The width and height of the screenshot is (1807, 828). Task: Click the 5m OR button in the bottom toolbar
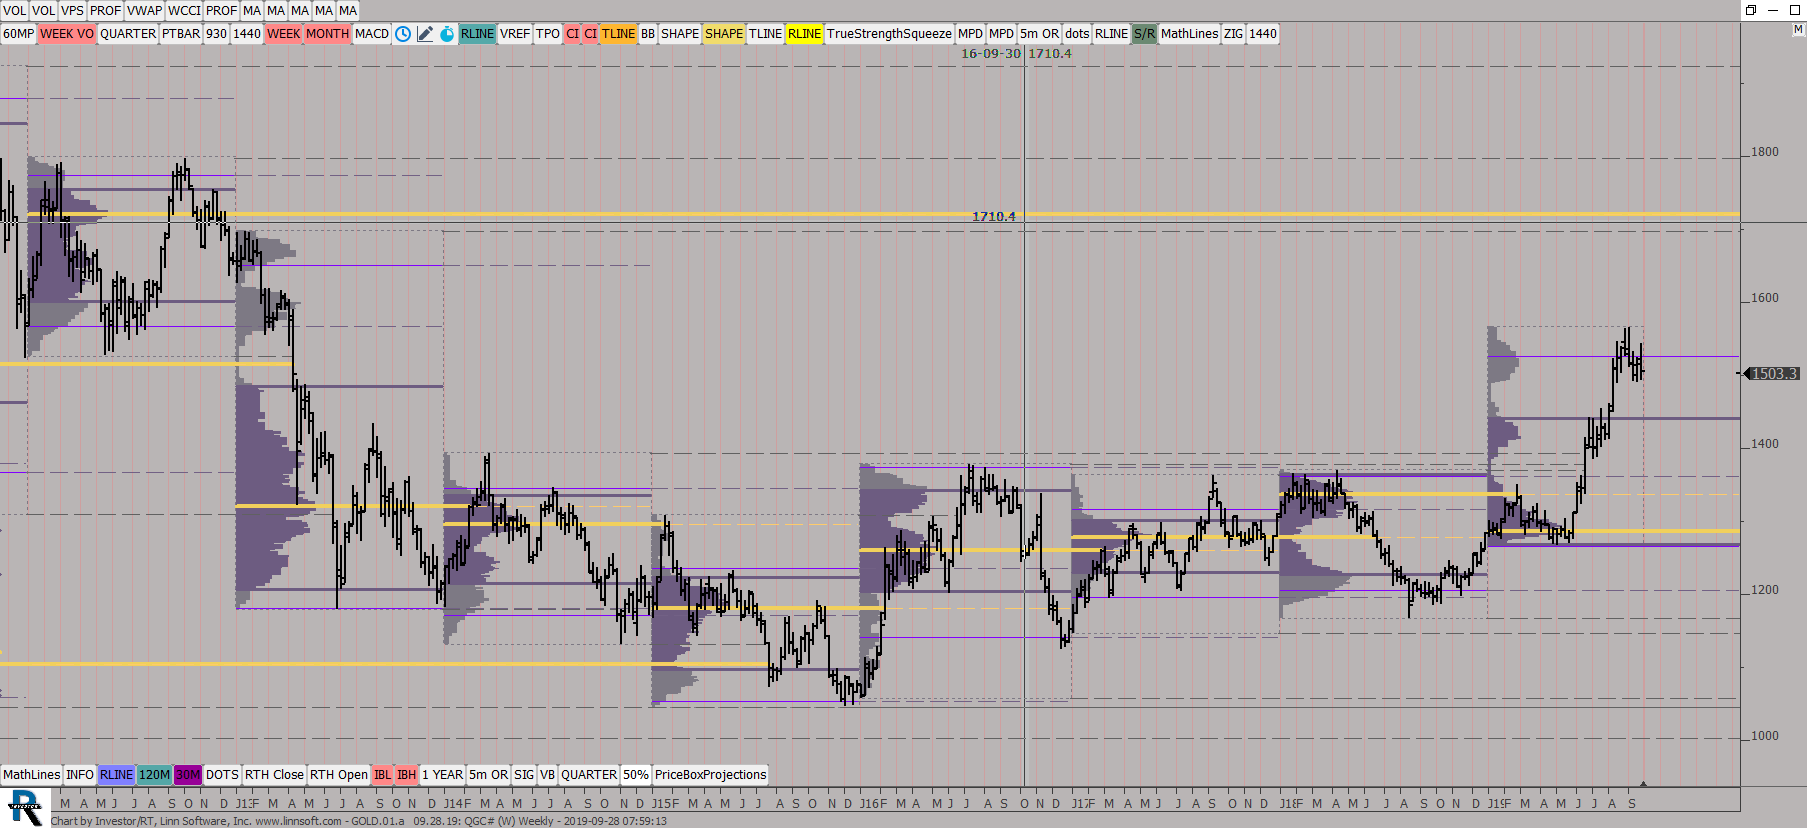tap(489, 775)
